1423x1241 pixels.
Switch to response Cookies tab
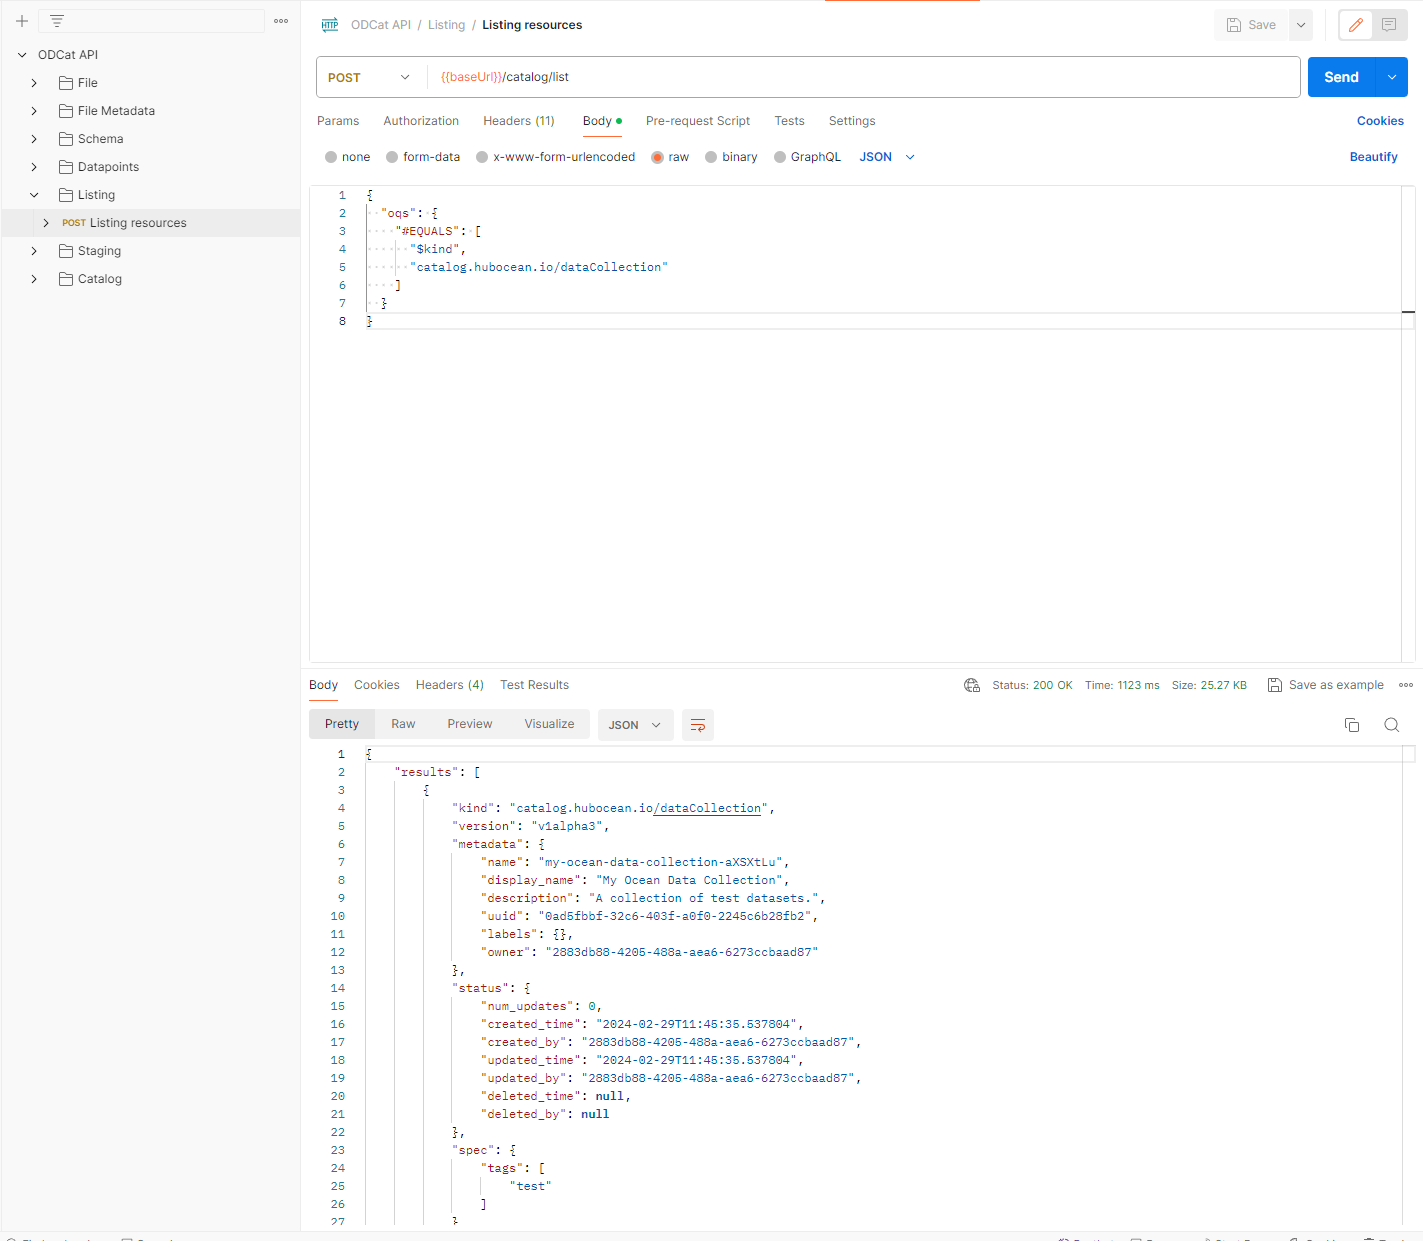point(377,685)
